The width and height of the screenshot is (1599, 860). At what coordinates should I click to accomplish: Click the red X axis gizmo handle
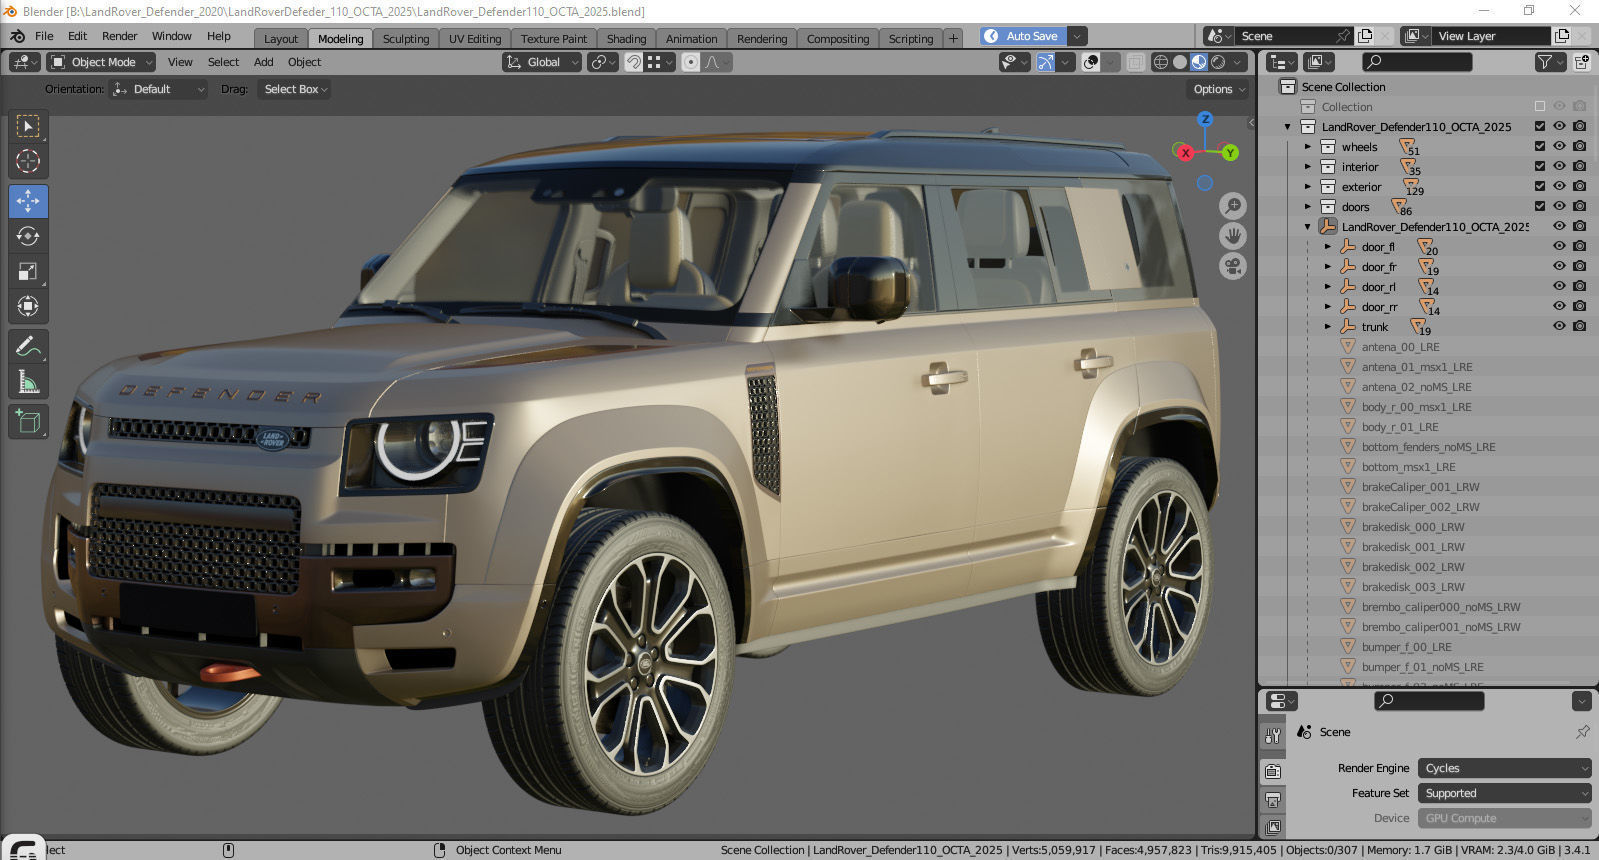tap(1185, 153)
